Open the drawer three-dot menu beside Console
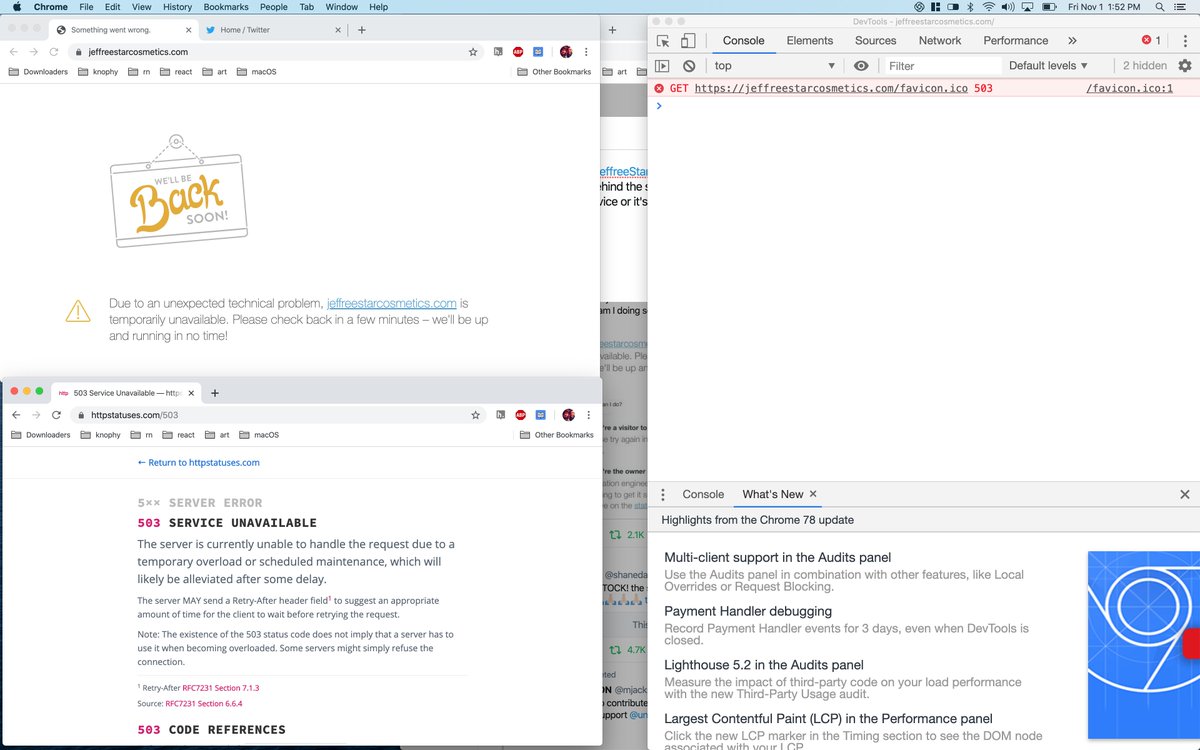The width and height of the screenshot is (1200, 750). point(662,494)
